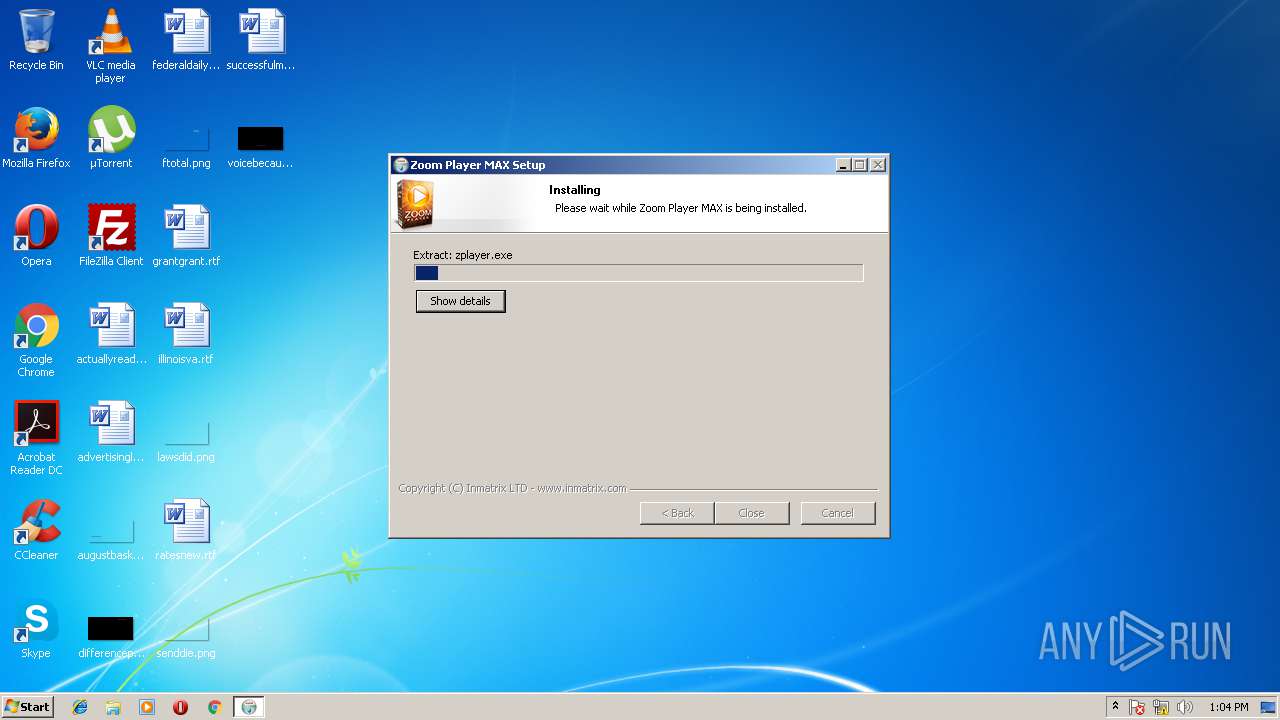Open Internet Explorer from taskbar
The width and height of the screenshot is (1280, 720).
coord(80,707)
